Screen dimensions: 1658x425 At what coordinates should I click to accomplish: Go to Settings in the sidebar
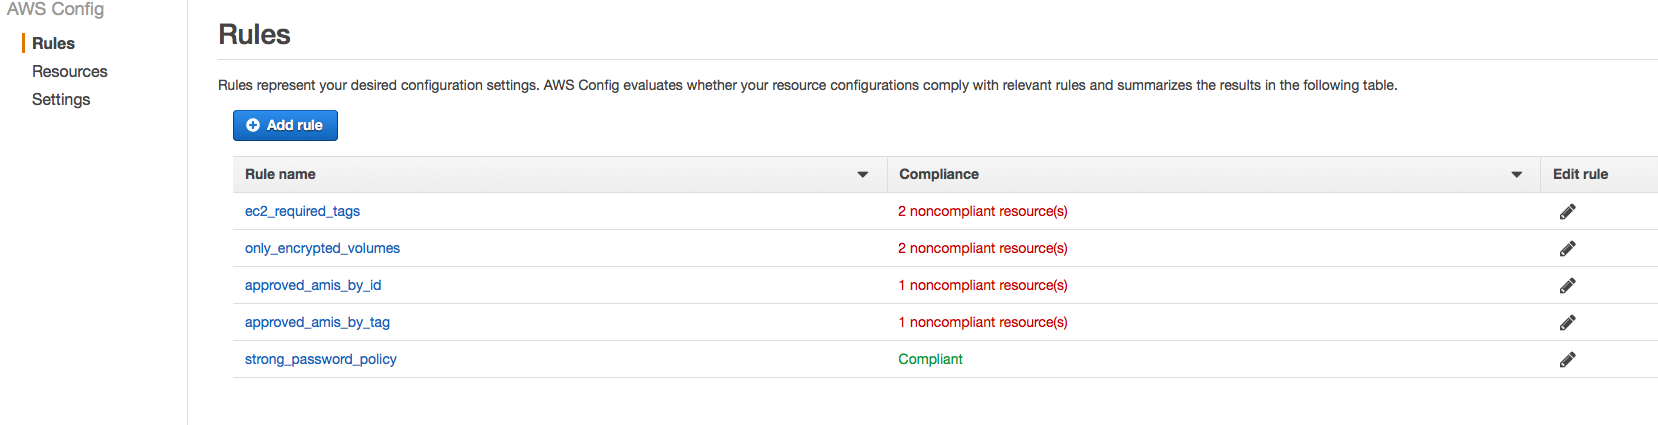pos(61,99)
